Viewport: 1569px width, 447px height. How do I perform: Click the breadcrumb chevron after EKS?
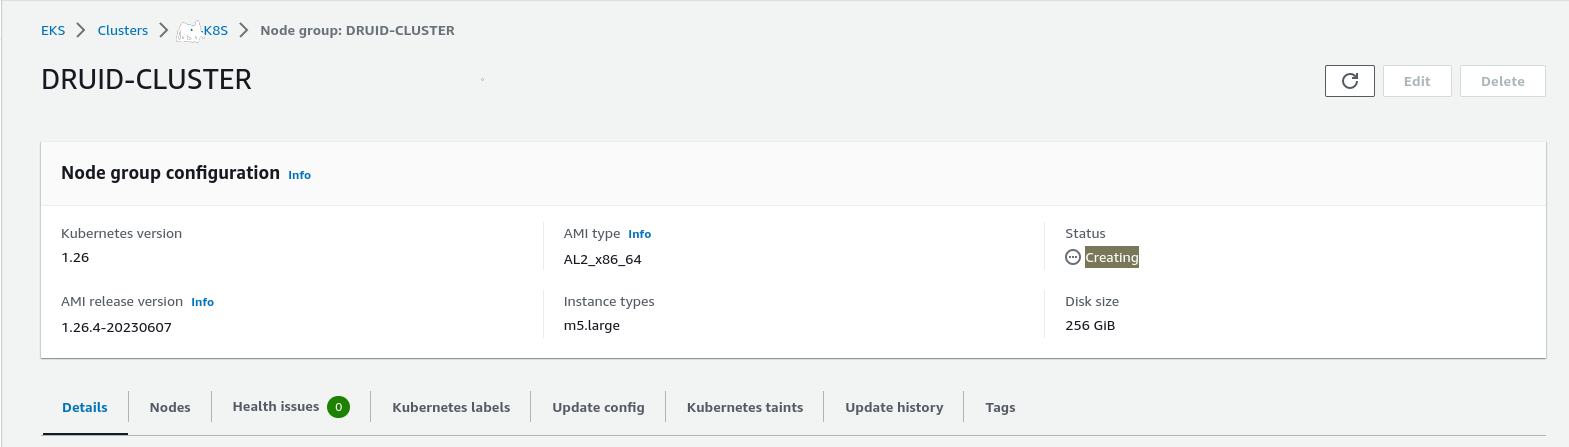81,30
